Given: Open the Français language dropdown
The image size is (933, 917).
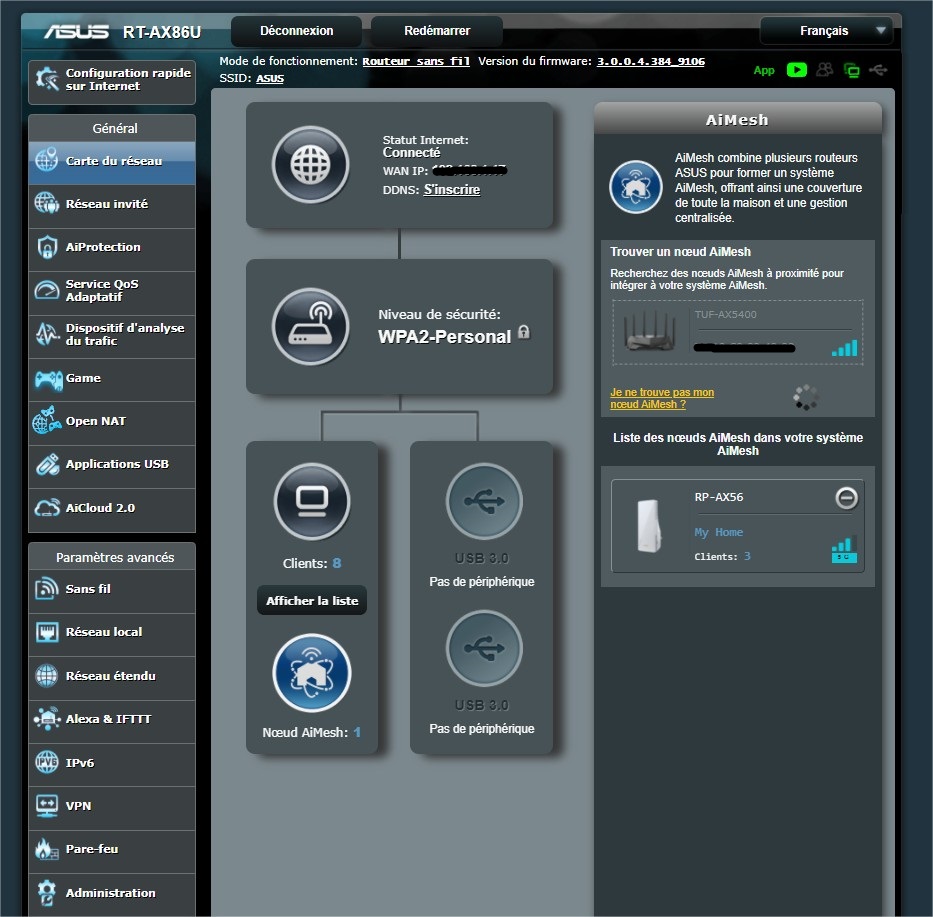Looking at the screenshot, I should click(x=826, y=31).
